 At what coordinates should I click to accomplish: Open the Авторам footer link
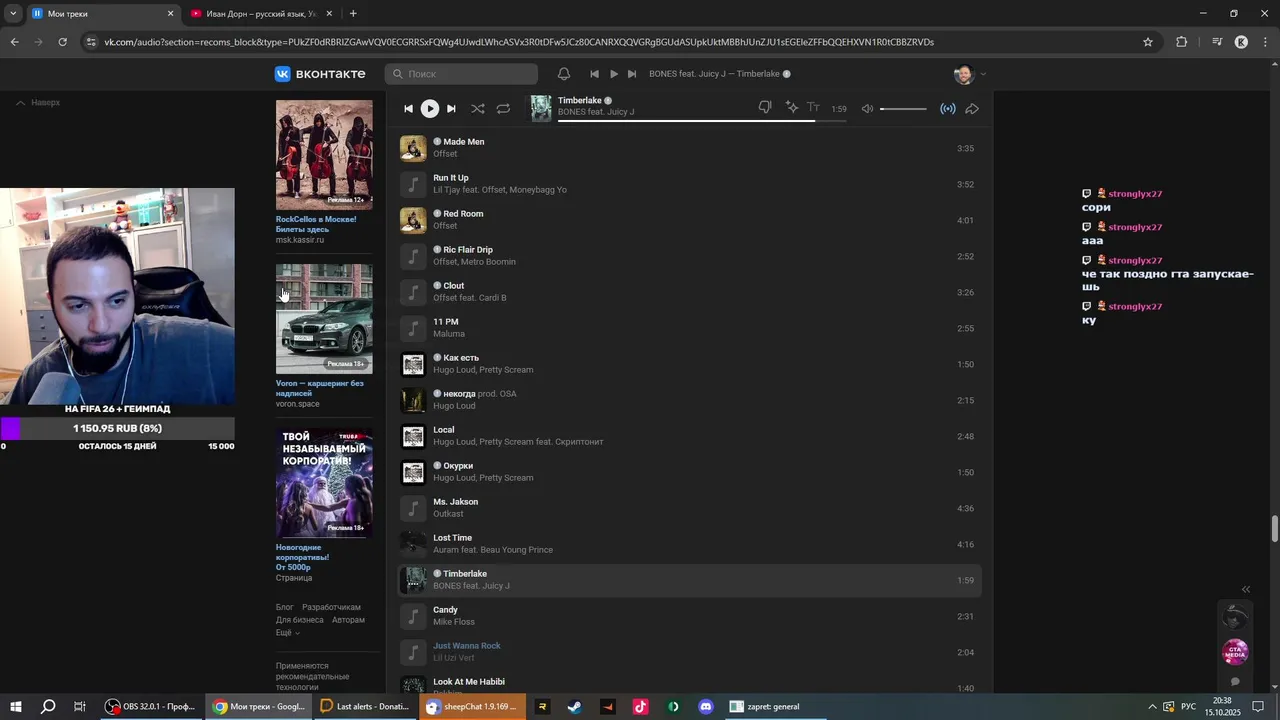point(348,620)
